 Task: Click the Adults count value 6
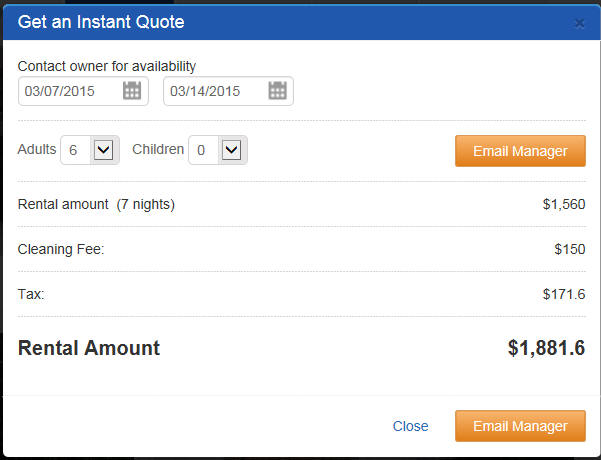pyautogui.click(x=73, y=150)
